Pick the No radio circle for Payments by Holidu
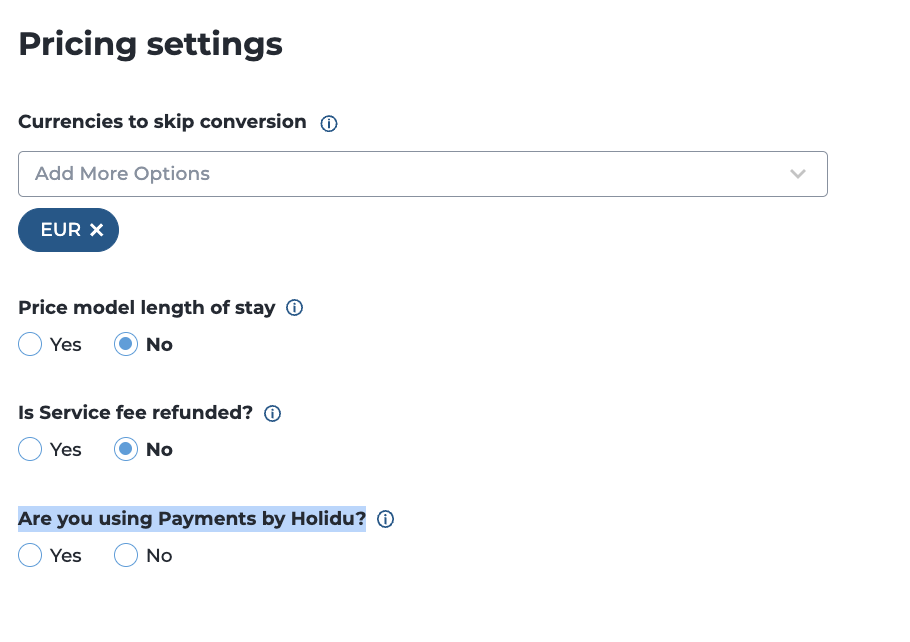Screen dimensions: 910x642 (126, 556)
